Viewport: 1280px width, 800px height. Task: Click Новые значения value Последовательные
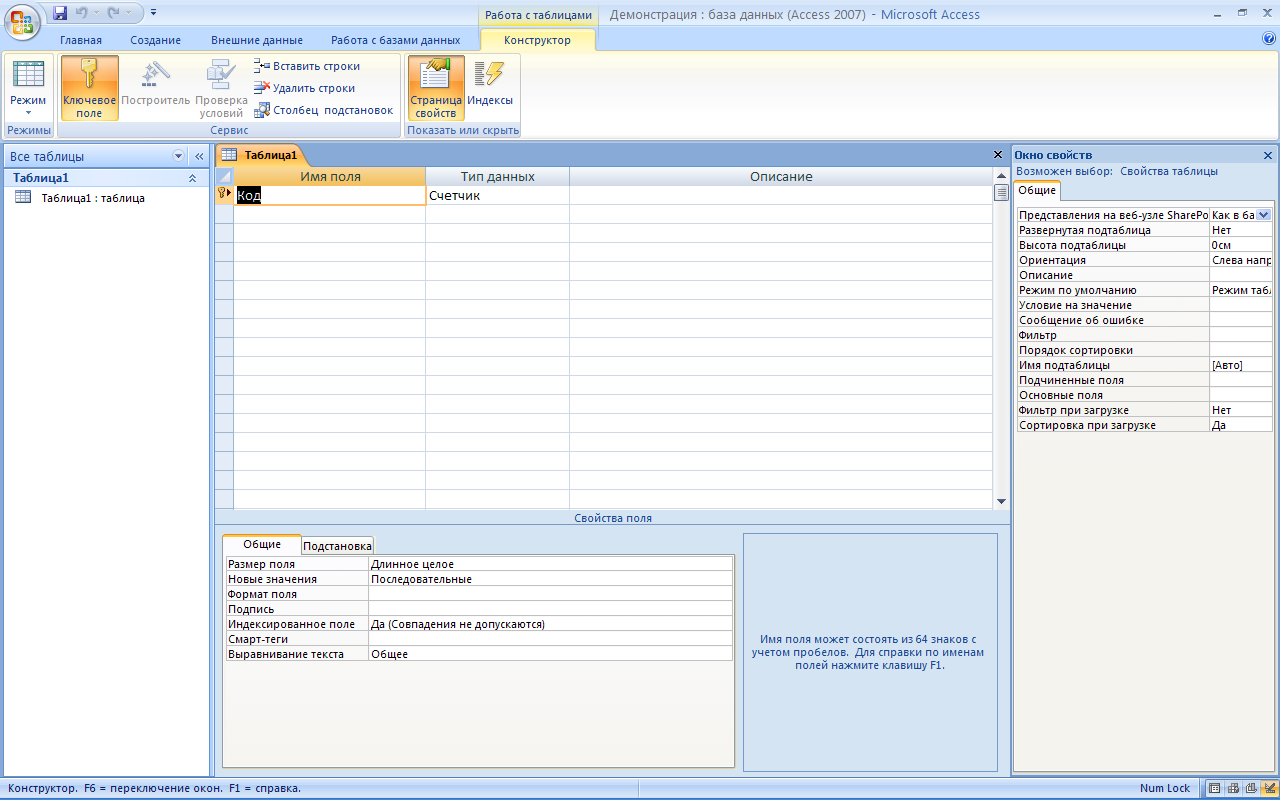click(550, 579)
